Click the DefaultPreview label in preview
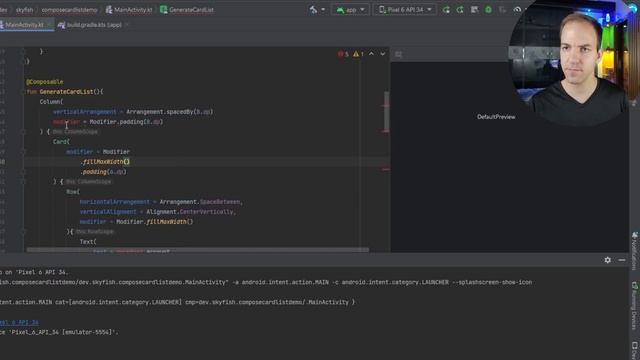The height and width of the screenshot is (360, 640). [496, 117]
